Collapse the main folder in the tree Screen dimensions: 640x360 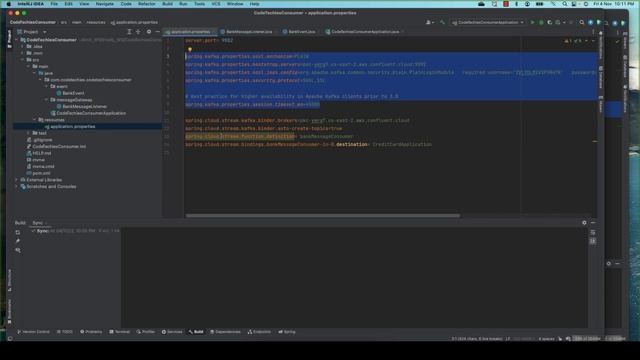29,67
